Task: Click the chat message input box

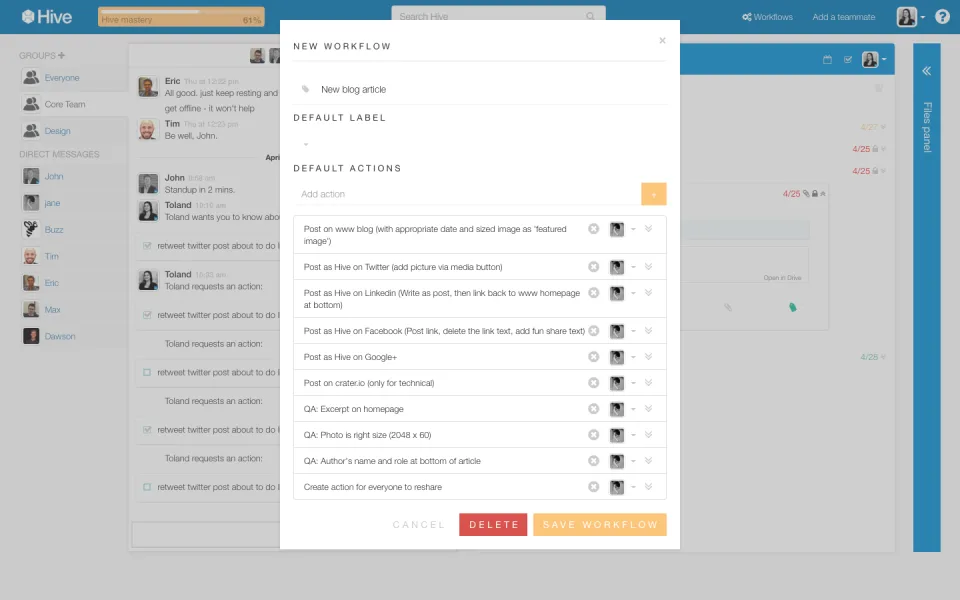Action: pos(206,534)
